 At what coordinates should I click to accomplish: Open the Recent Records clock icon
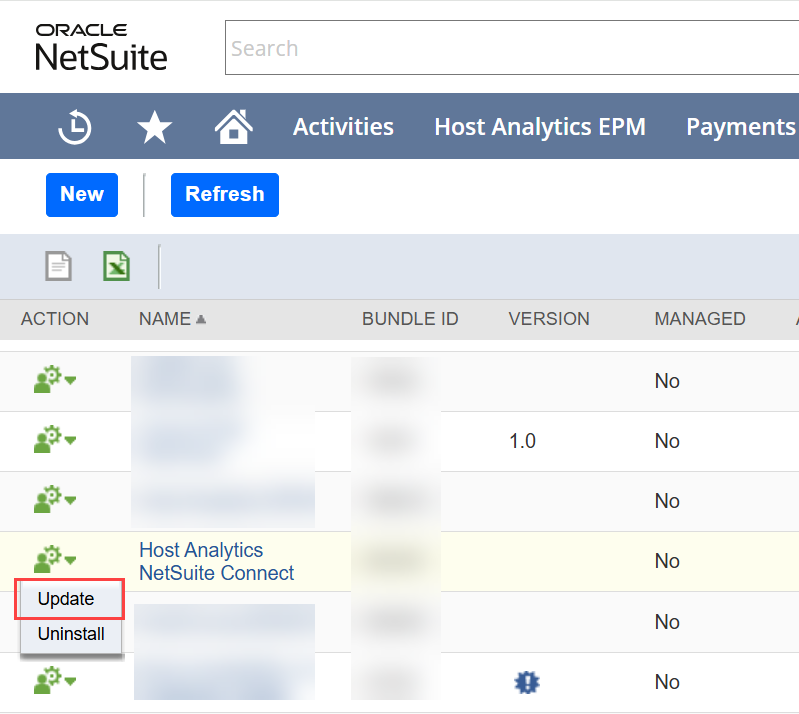pos(75,126)
